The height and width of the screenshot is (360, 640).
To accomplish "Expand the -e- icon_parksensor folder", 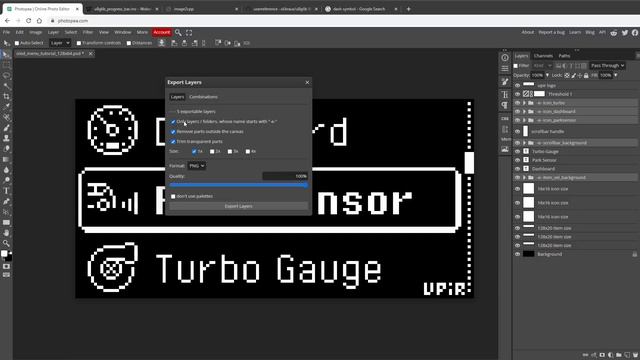I will click(524, 120).
